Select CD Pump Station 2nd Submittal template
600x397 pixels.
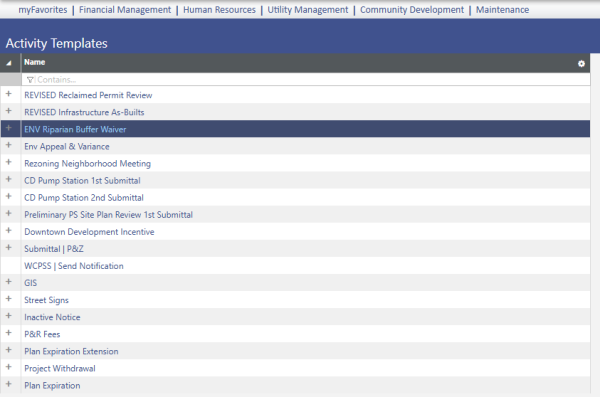[x=84, y=198]
